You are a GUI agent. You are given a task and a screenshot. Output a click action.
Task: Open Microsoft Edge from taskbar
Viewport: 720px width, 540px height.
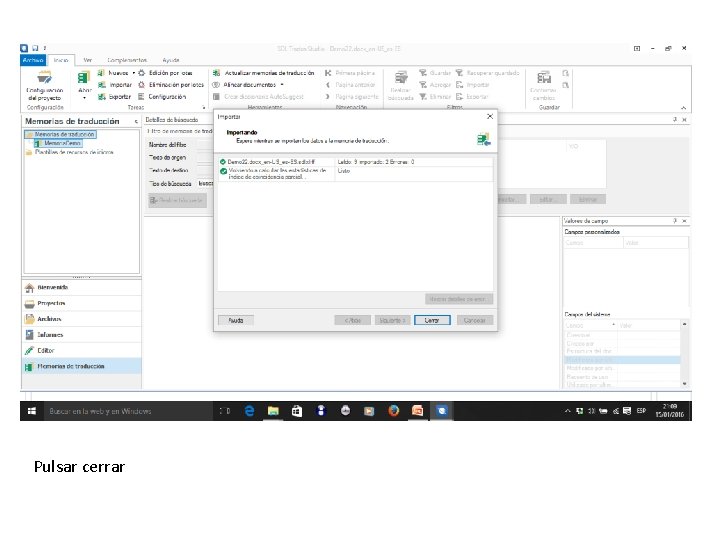click(x=249, y=411)
